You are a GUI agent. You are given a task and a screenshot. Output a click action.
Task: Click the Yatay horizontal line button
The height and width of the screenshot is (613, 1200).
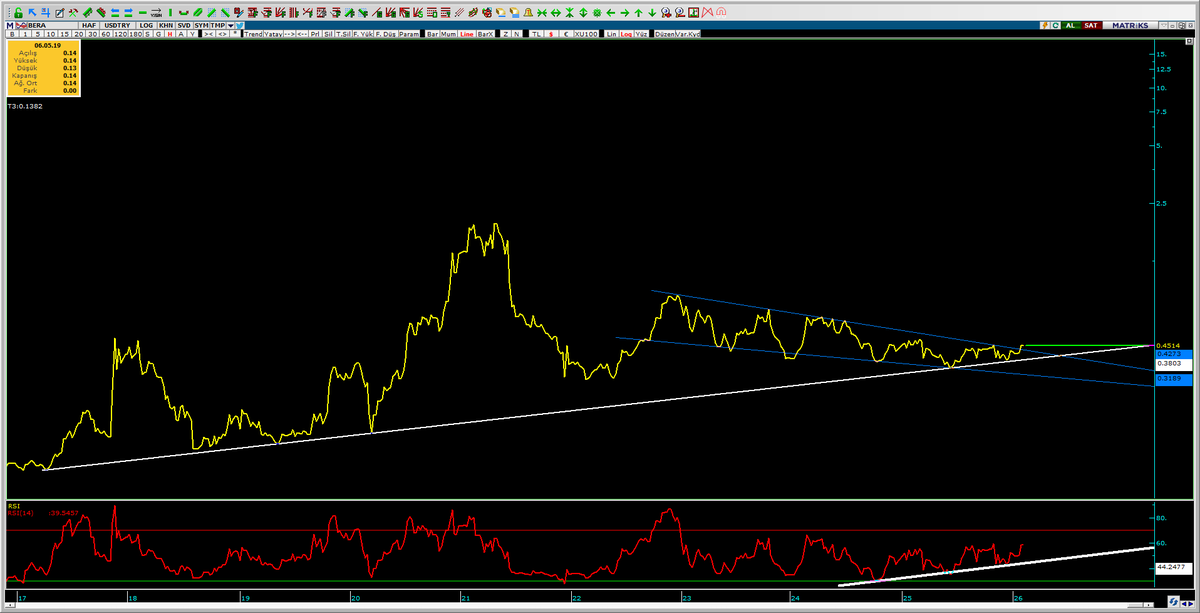coord(273,34)
